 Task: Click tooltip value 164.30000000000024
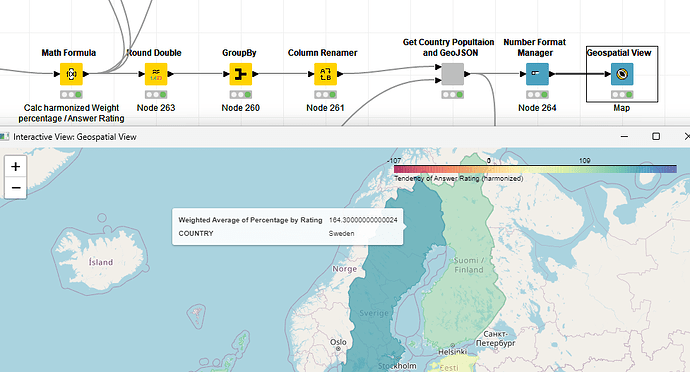click(x=363, y=220)
